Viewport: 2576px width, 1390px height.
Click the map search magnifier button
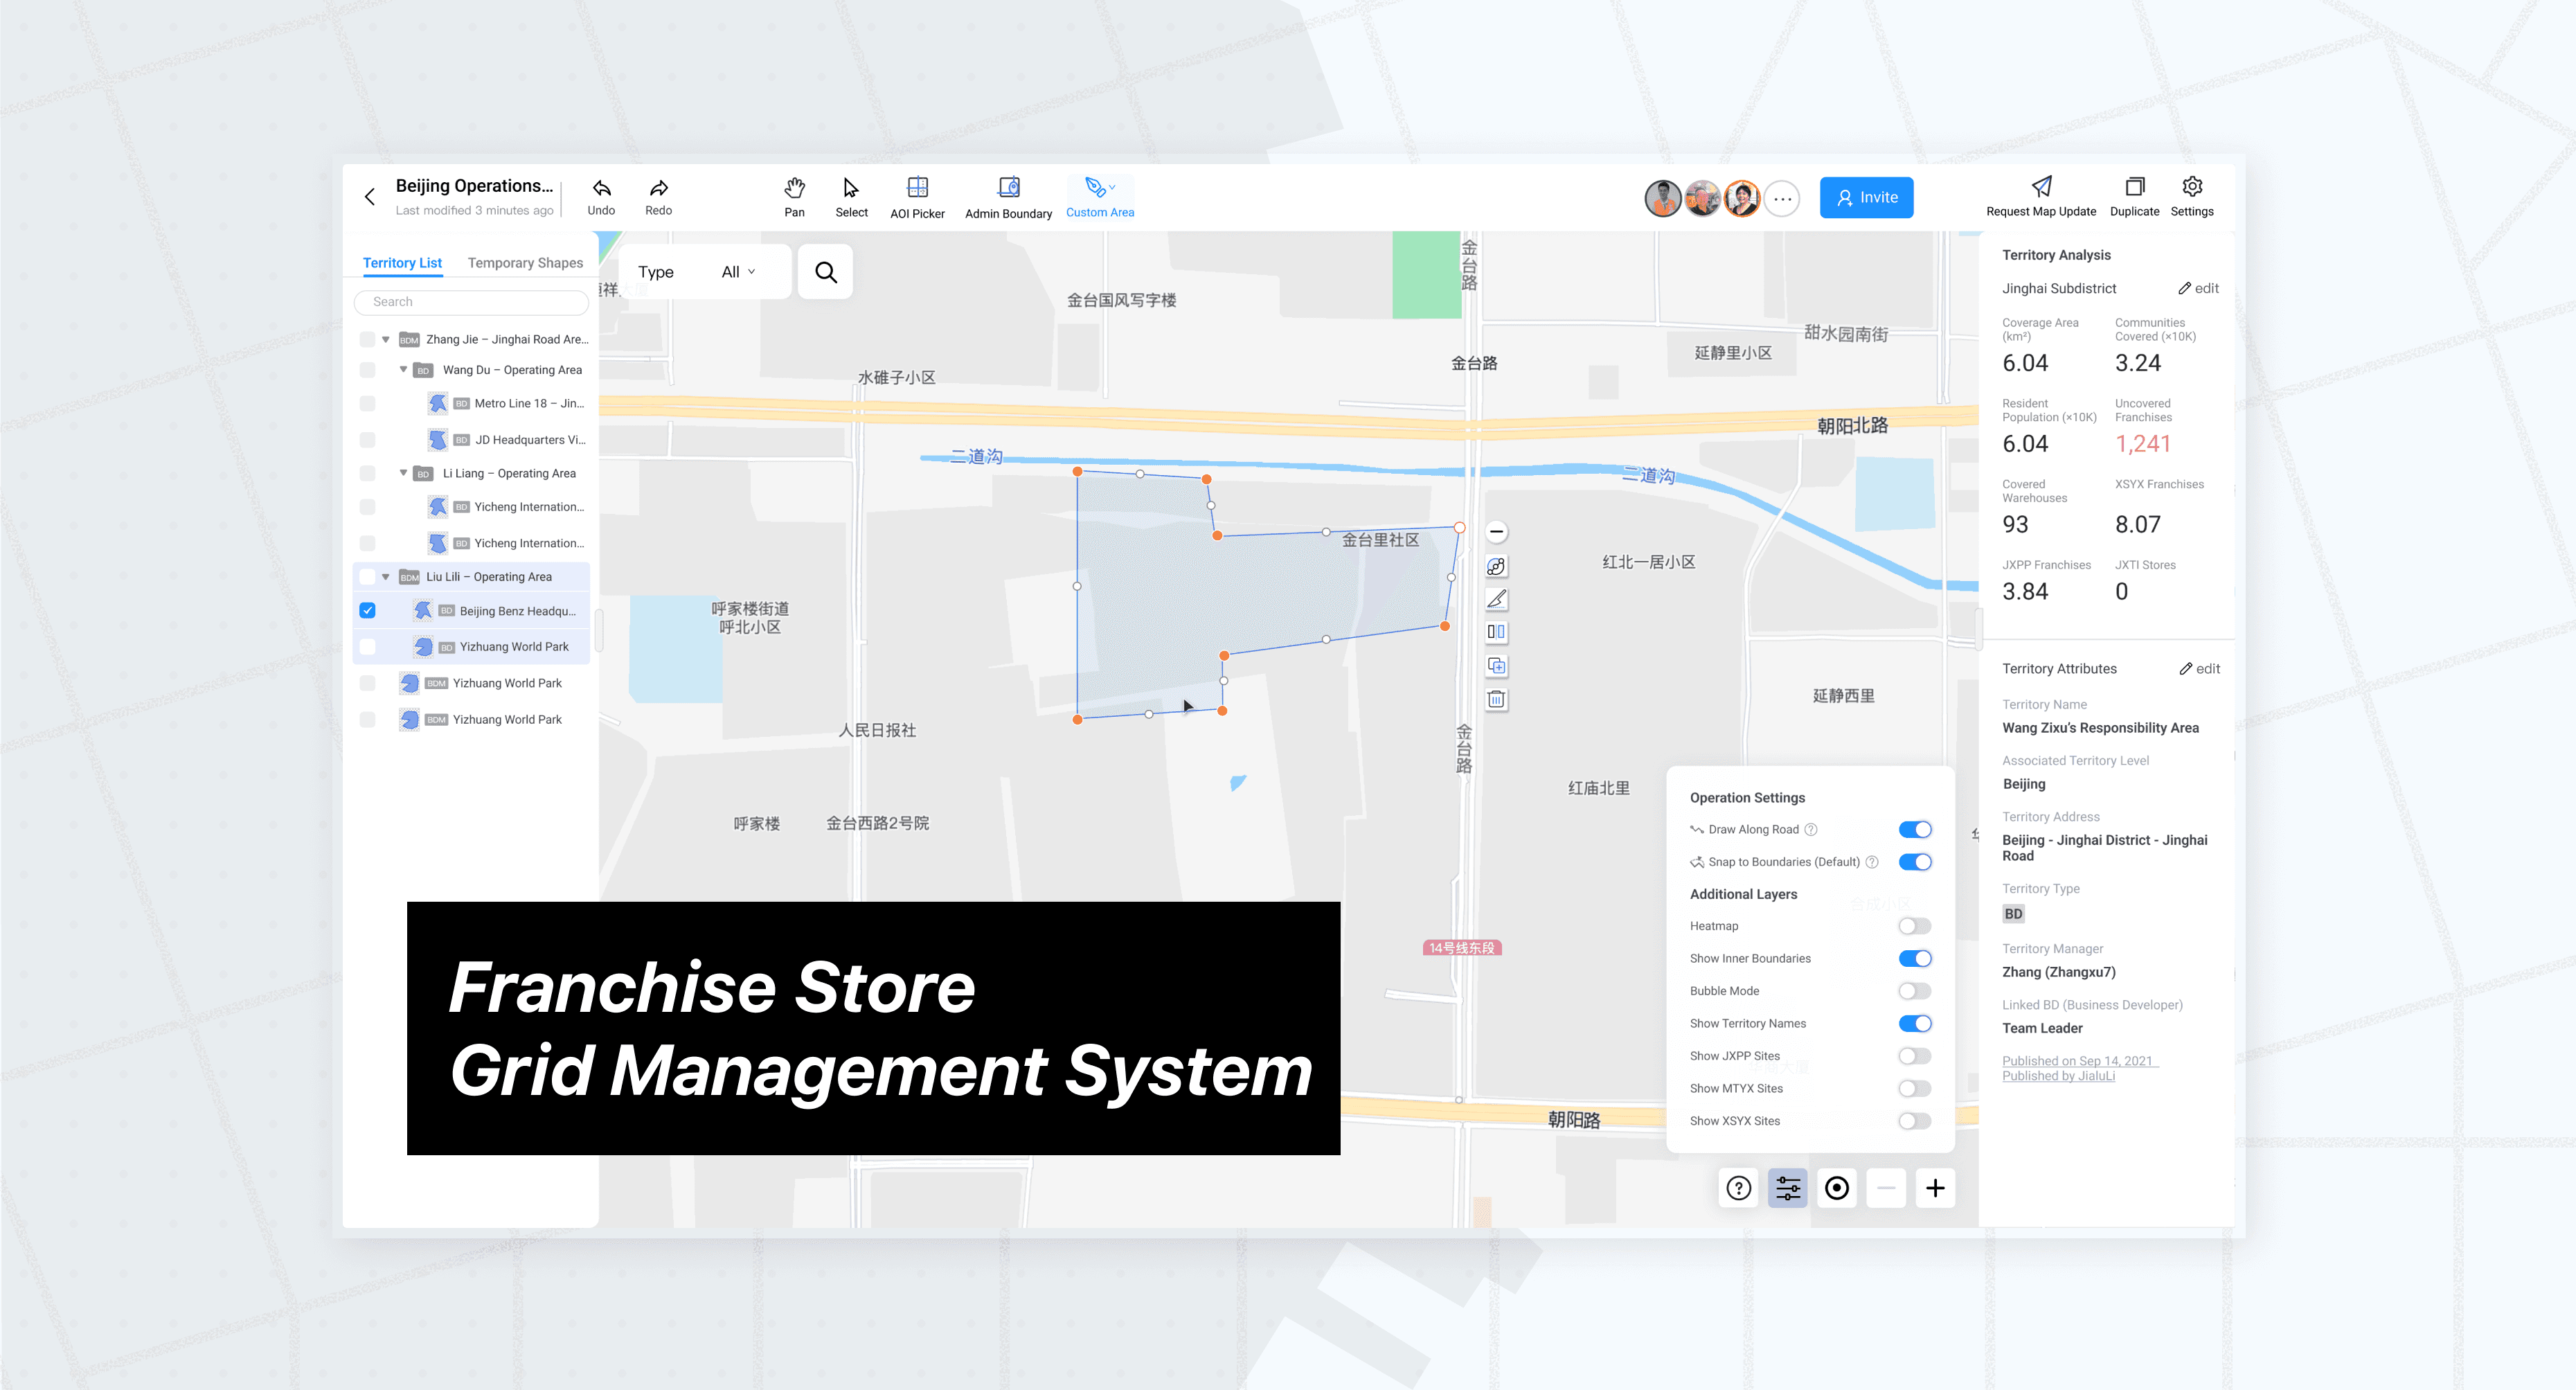(x=825, y=272)
